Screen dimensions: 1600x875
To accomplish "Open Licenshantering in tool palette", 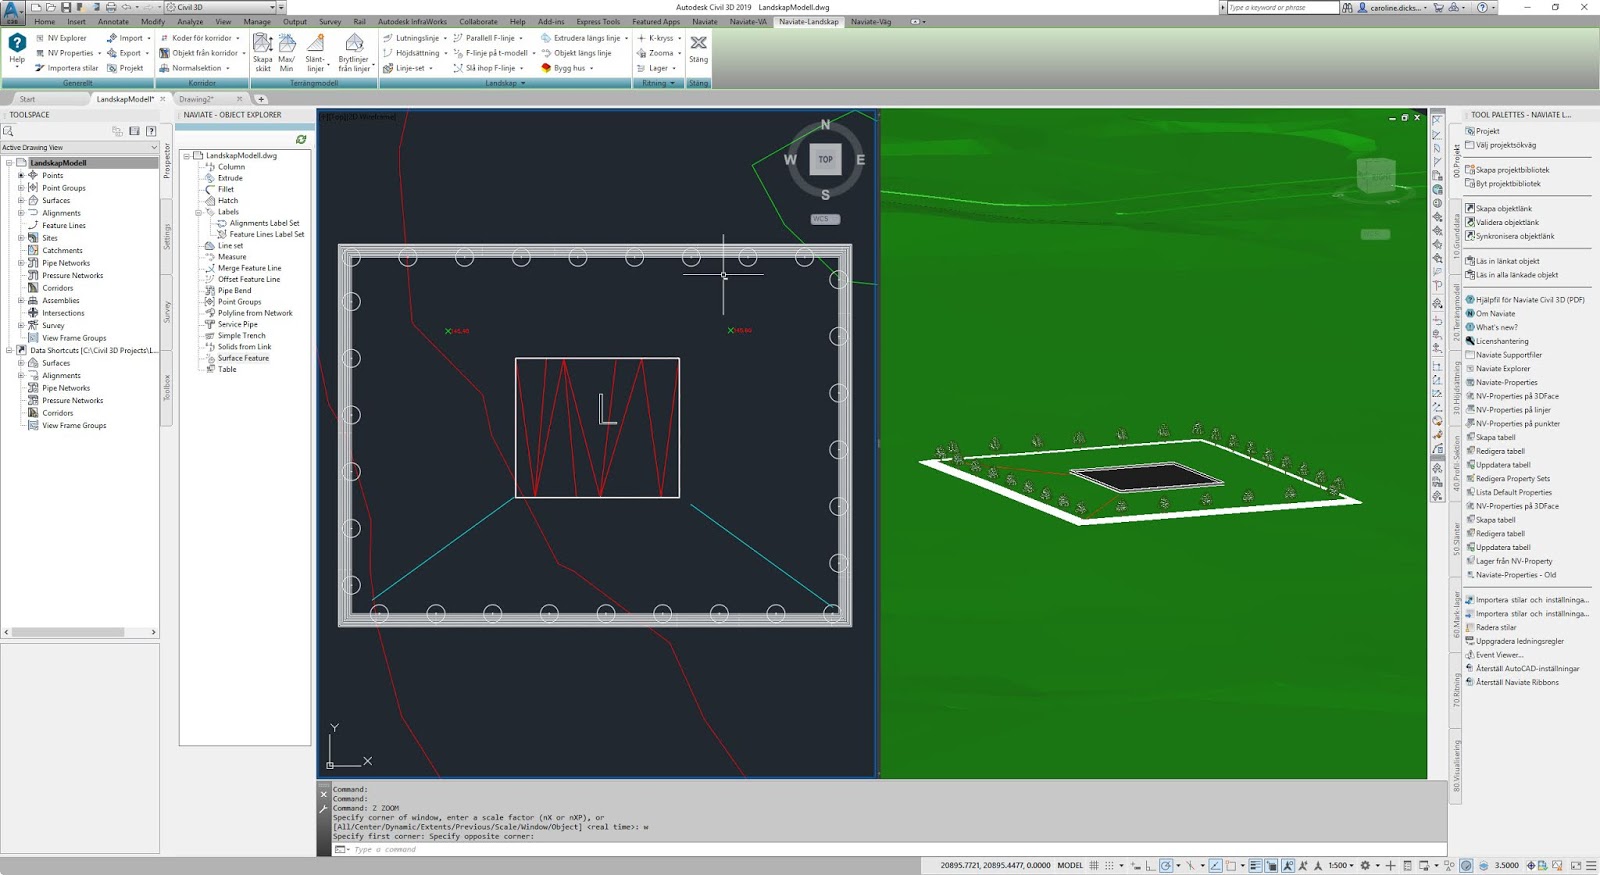I will pos(1502,341).
